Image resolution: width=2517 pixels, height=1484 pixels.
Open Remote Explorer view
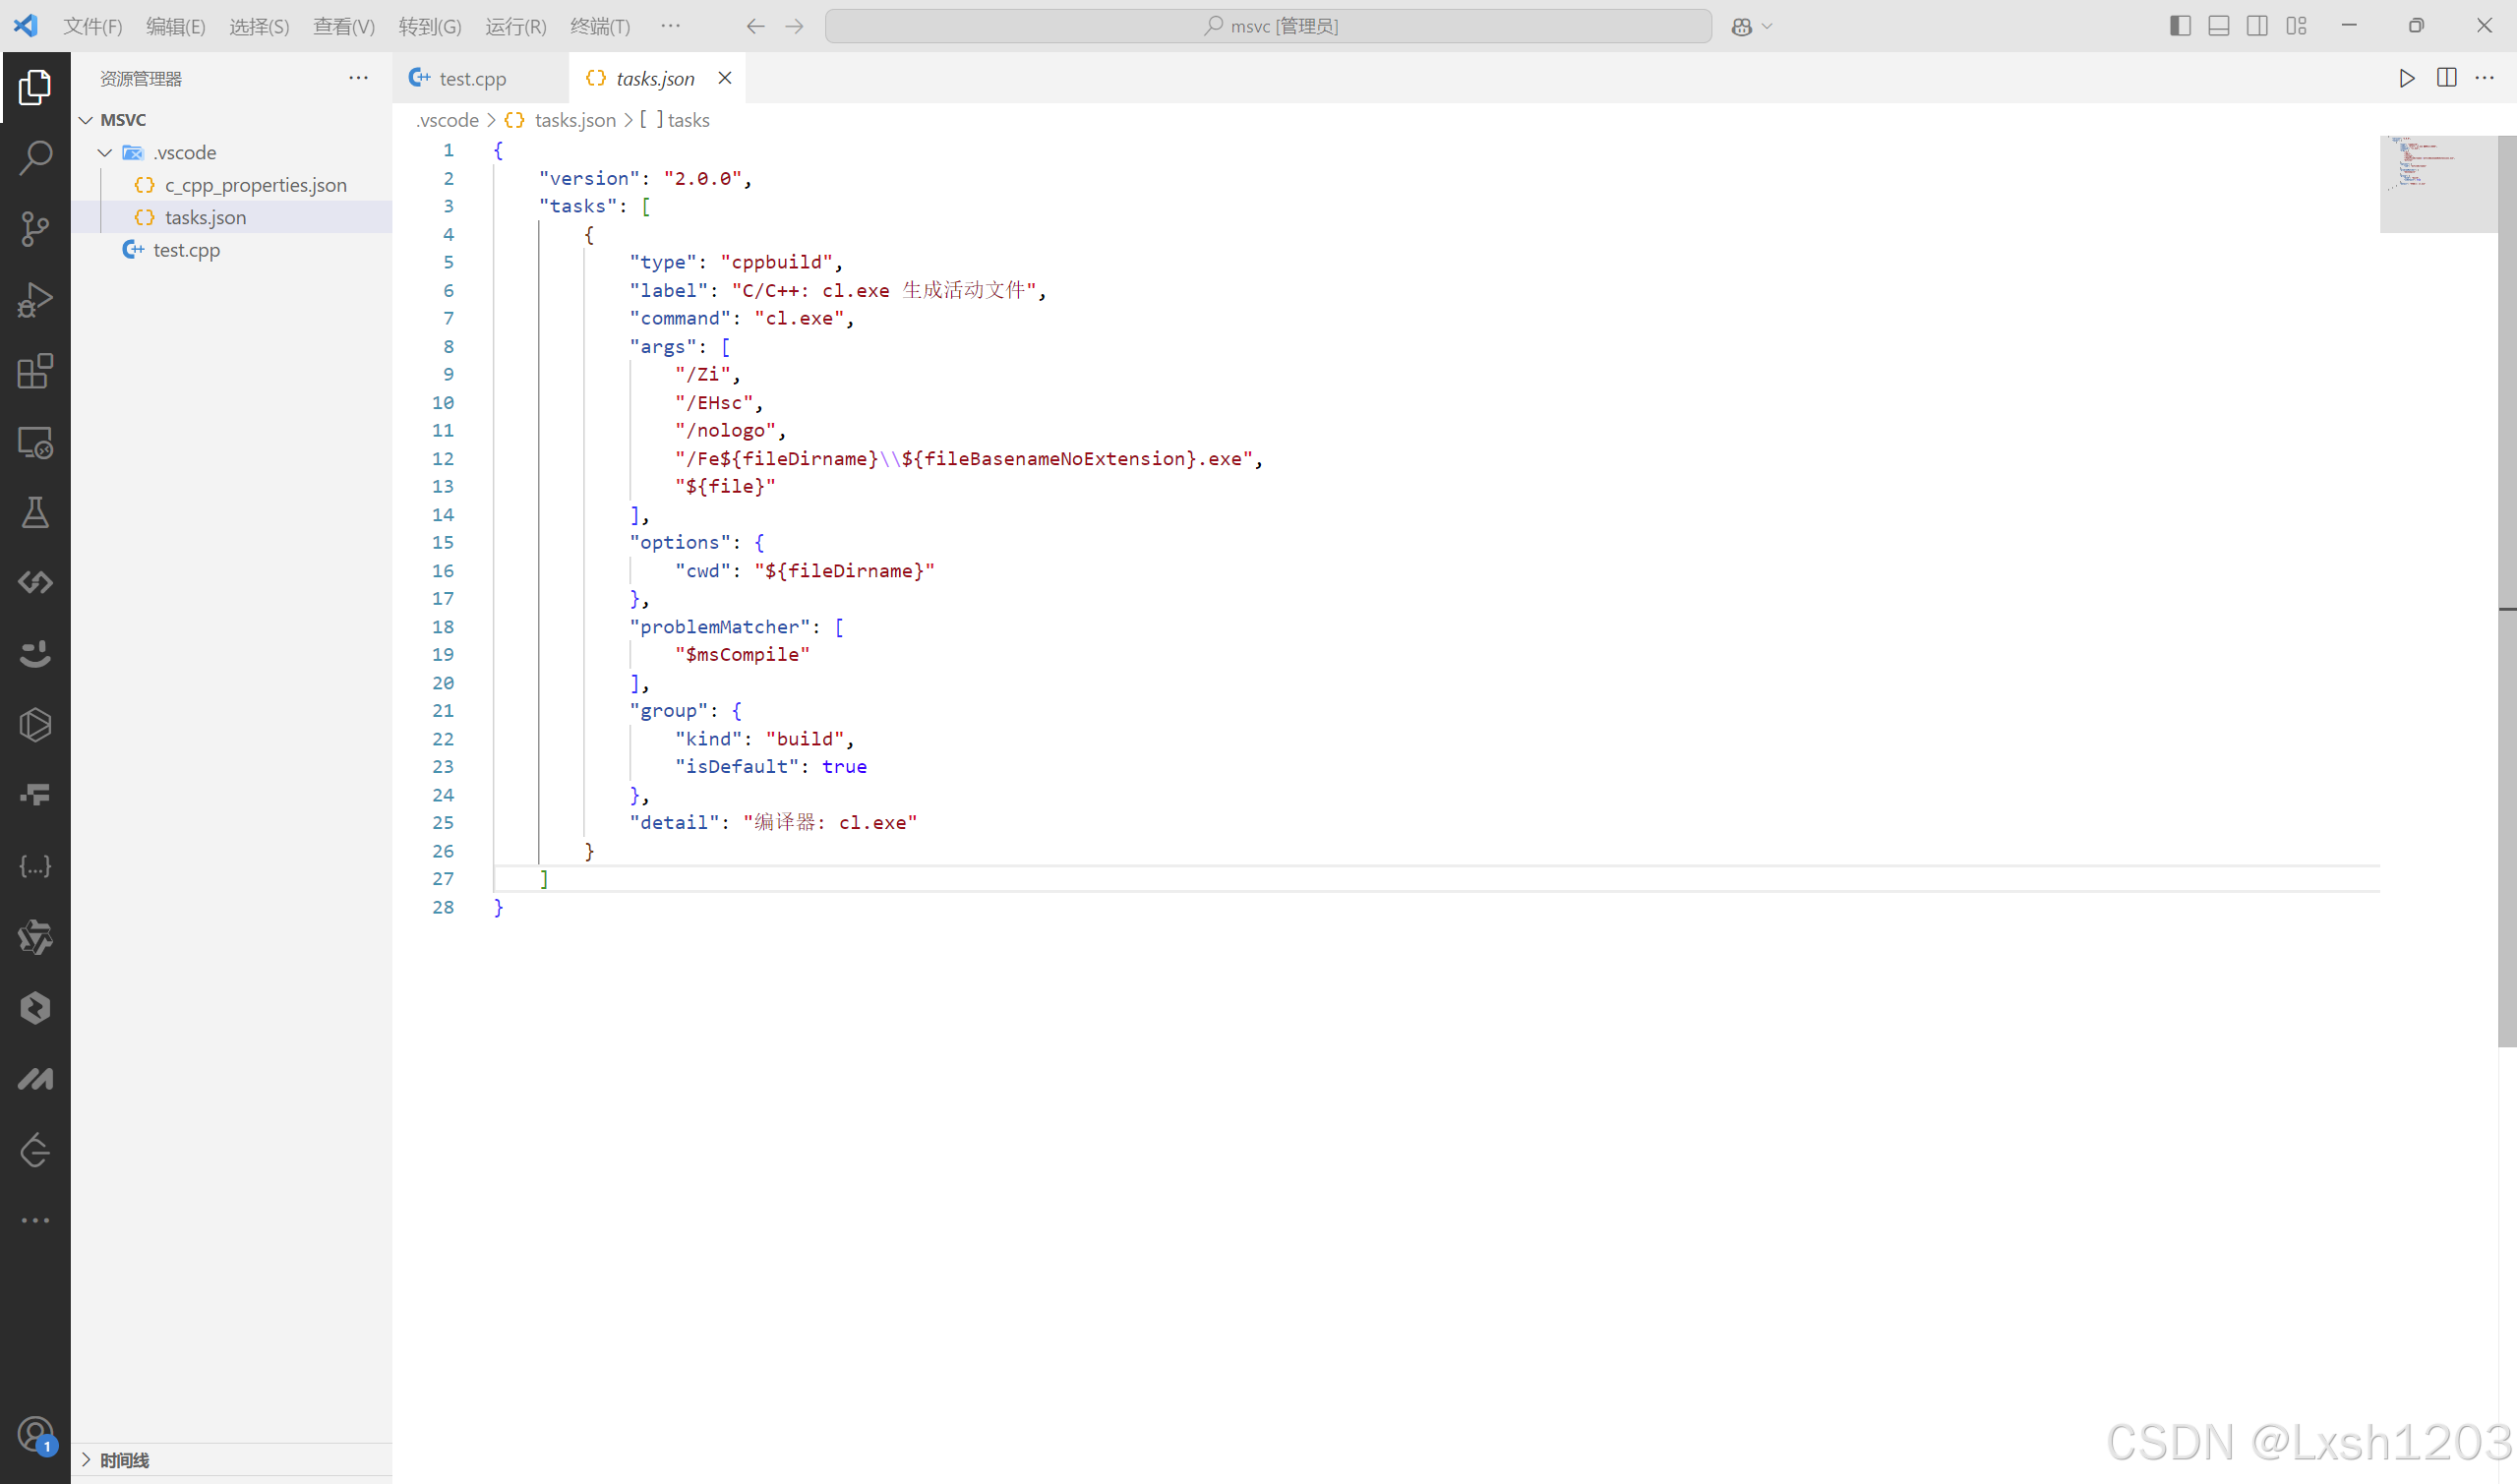click(35, 442)
